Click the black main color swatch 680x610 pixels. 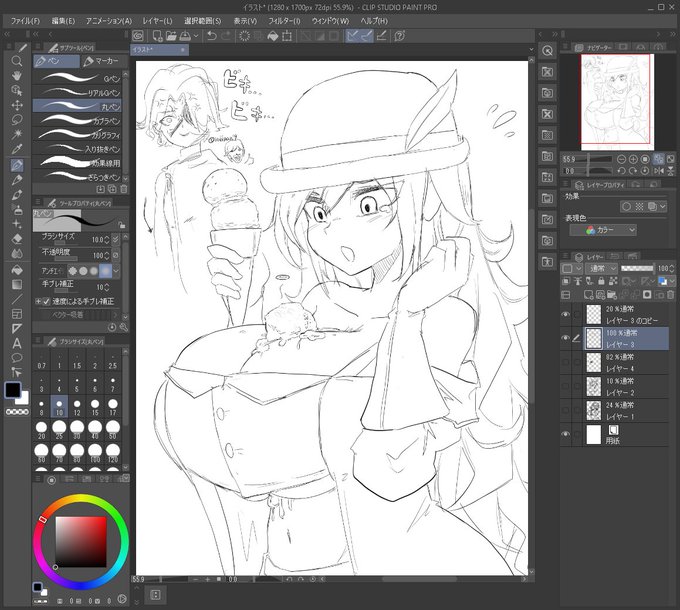[x=12, y=390]
